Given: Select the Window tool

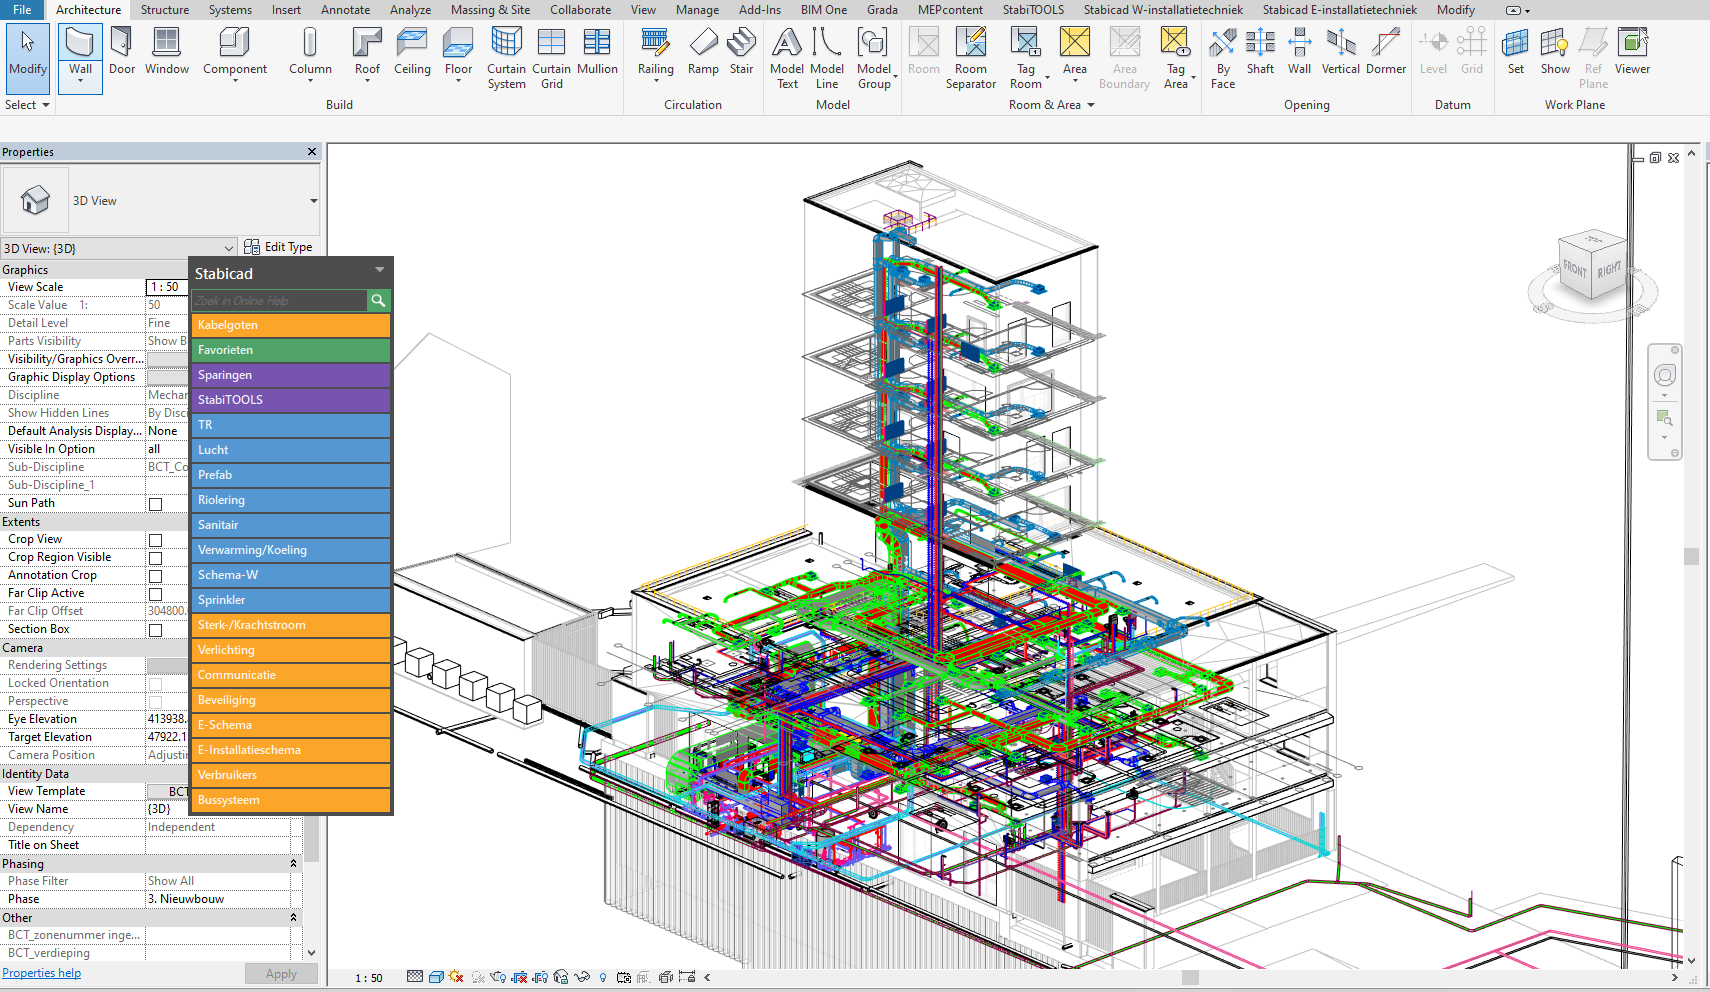Looking at the screenshot, I should point(166,52).
